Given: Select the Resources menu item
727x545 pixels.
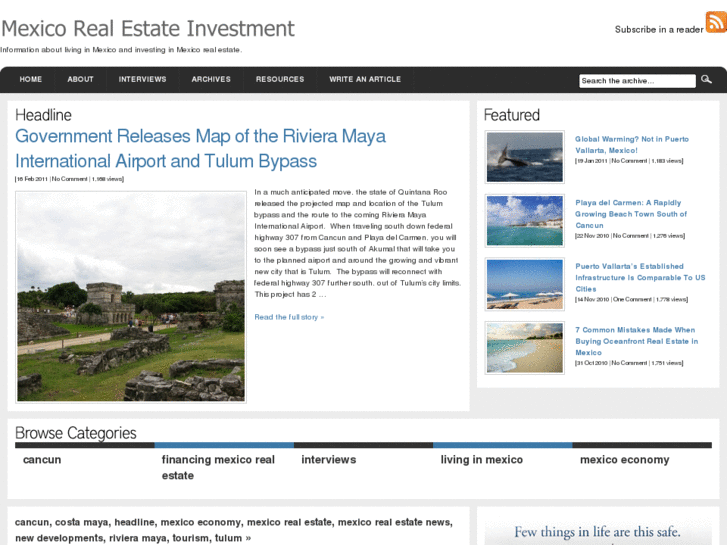Looking at the screenshot, I should [x=280, y=79].
